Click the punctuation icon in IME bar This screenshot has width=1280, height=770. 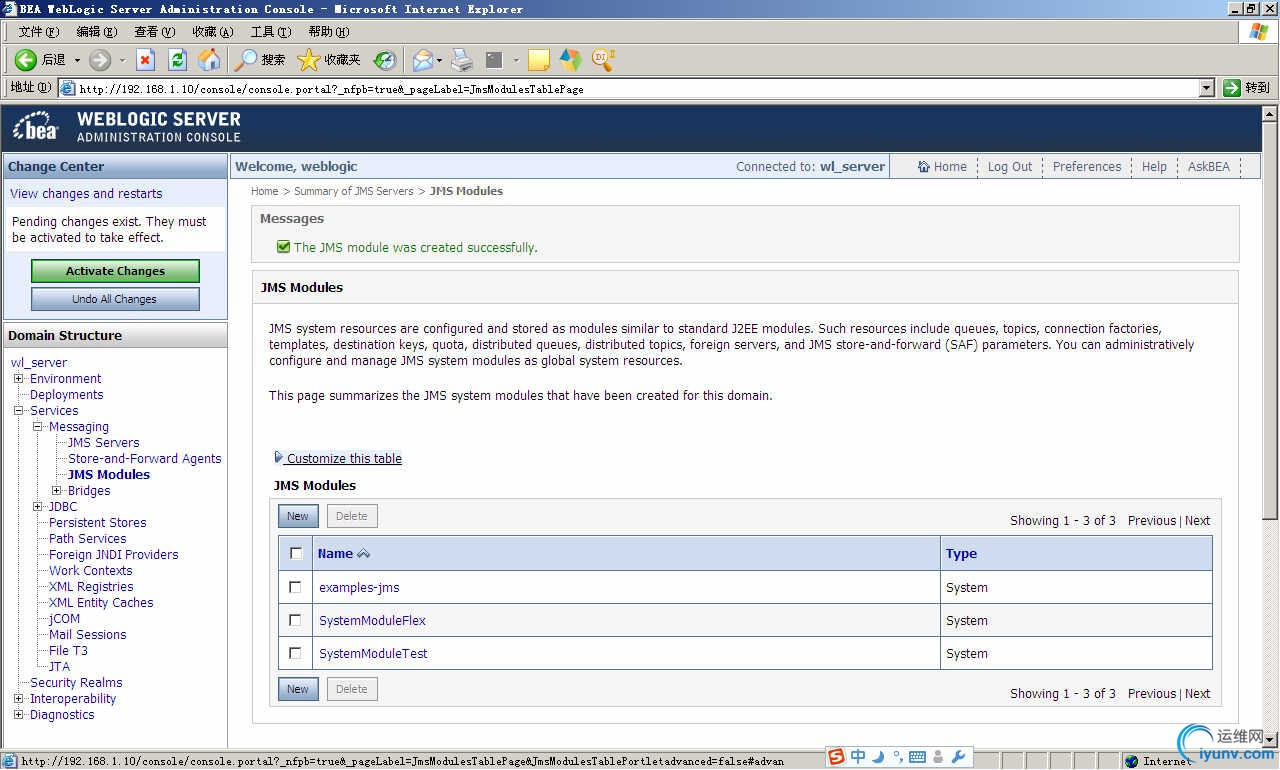(x=897, y=757)
